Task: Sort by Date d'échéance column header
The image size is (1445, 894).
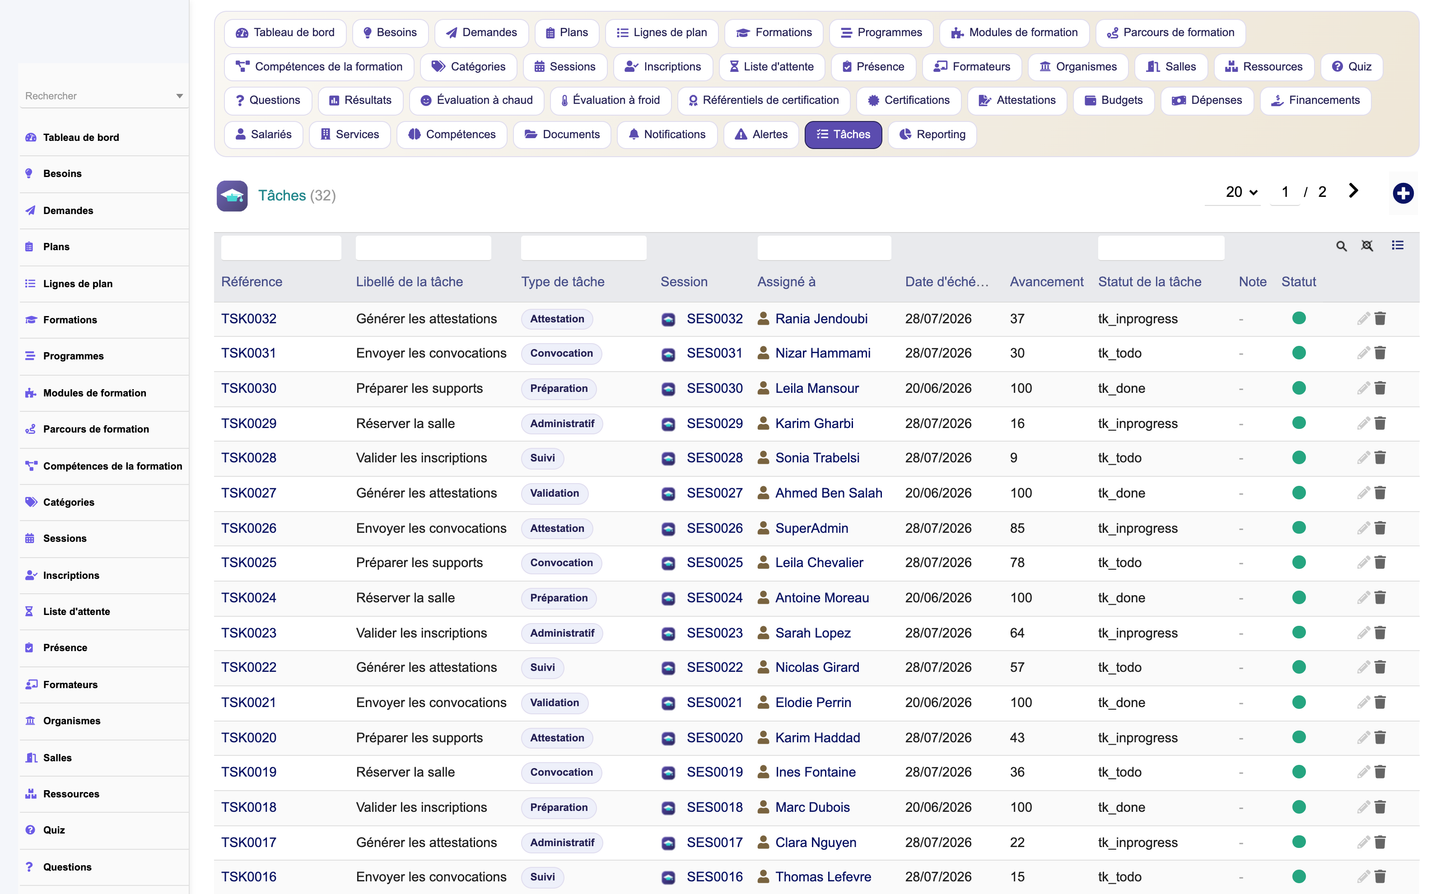Action: [947, 282]
